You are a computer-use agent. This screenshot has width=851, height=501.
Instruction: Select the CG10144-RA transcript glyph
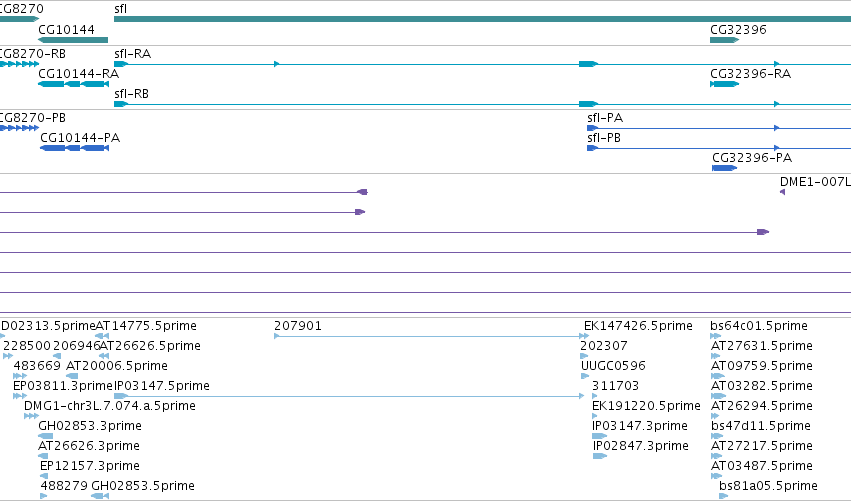tap(73, 84)
